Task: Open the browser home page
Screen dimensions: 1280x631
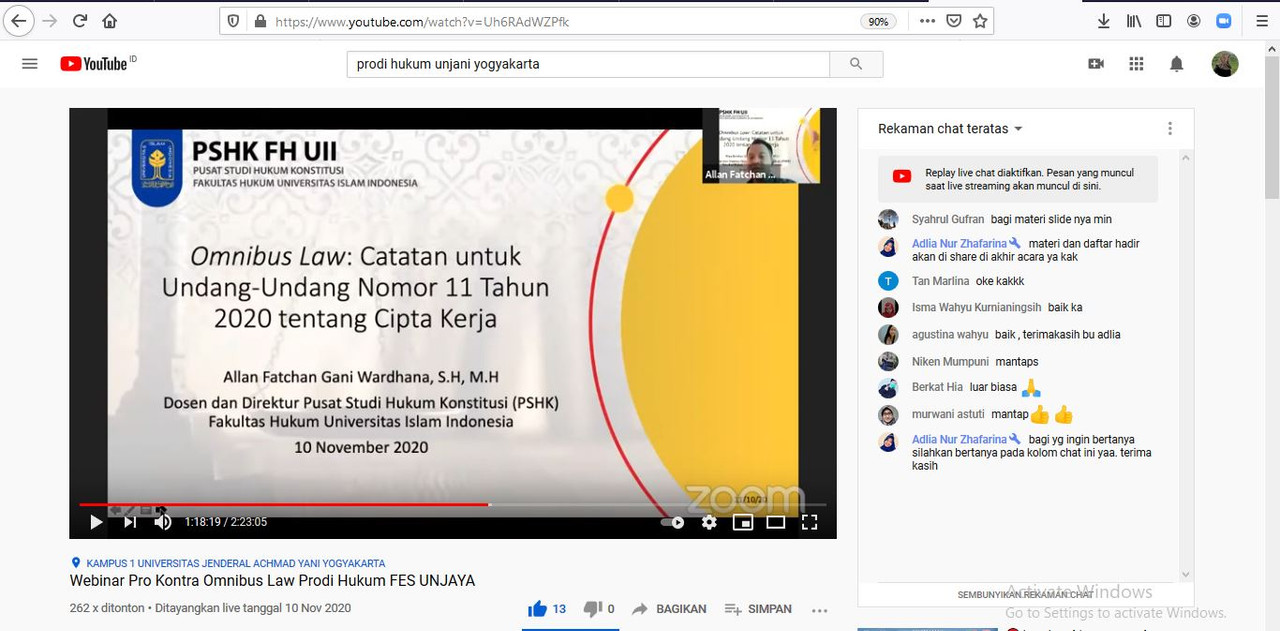Action: point(110,21)
